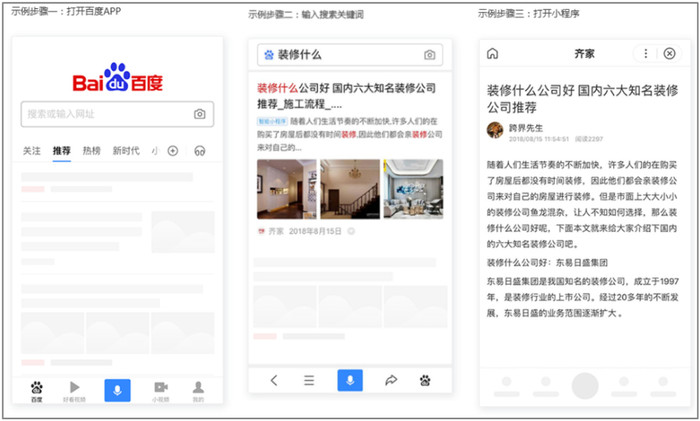Viewport: 700px width, 421px height.
Task: Click the article heading 装修什么公司好 国内六大知名装修公司推荐
Action: pos(583,99)
